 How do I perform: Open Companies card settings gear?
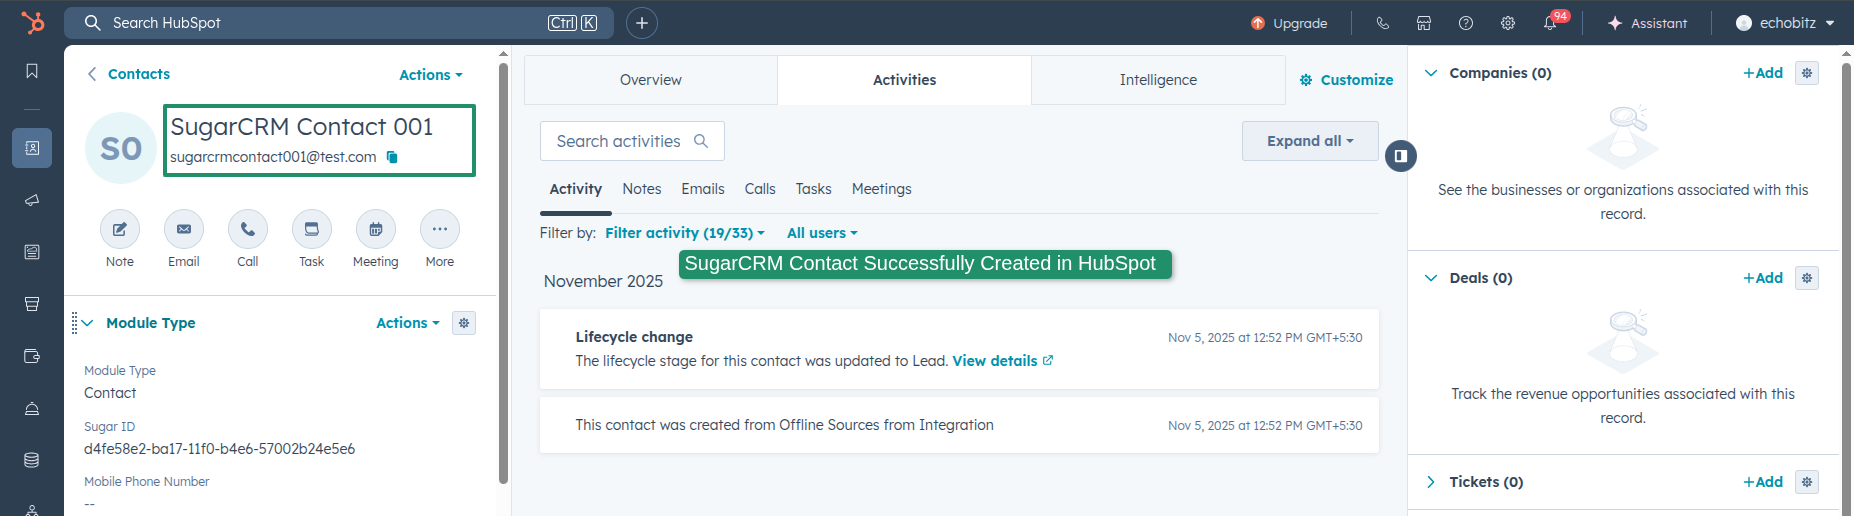(1807, 73)
